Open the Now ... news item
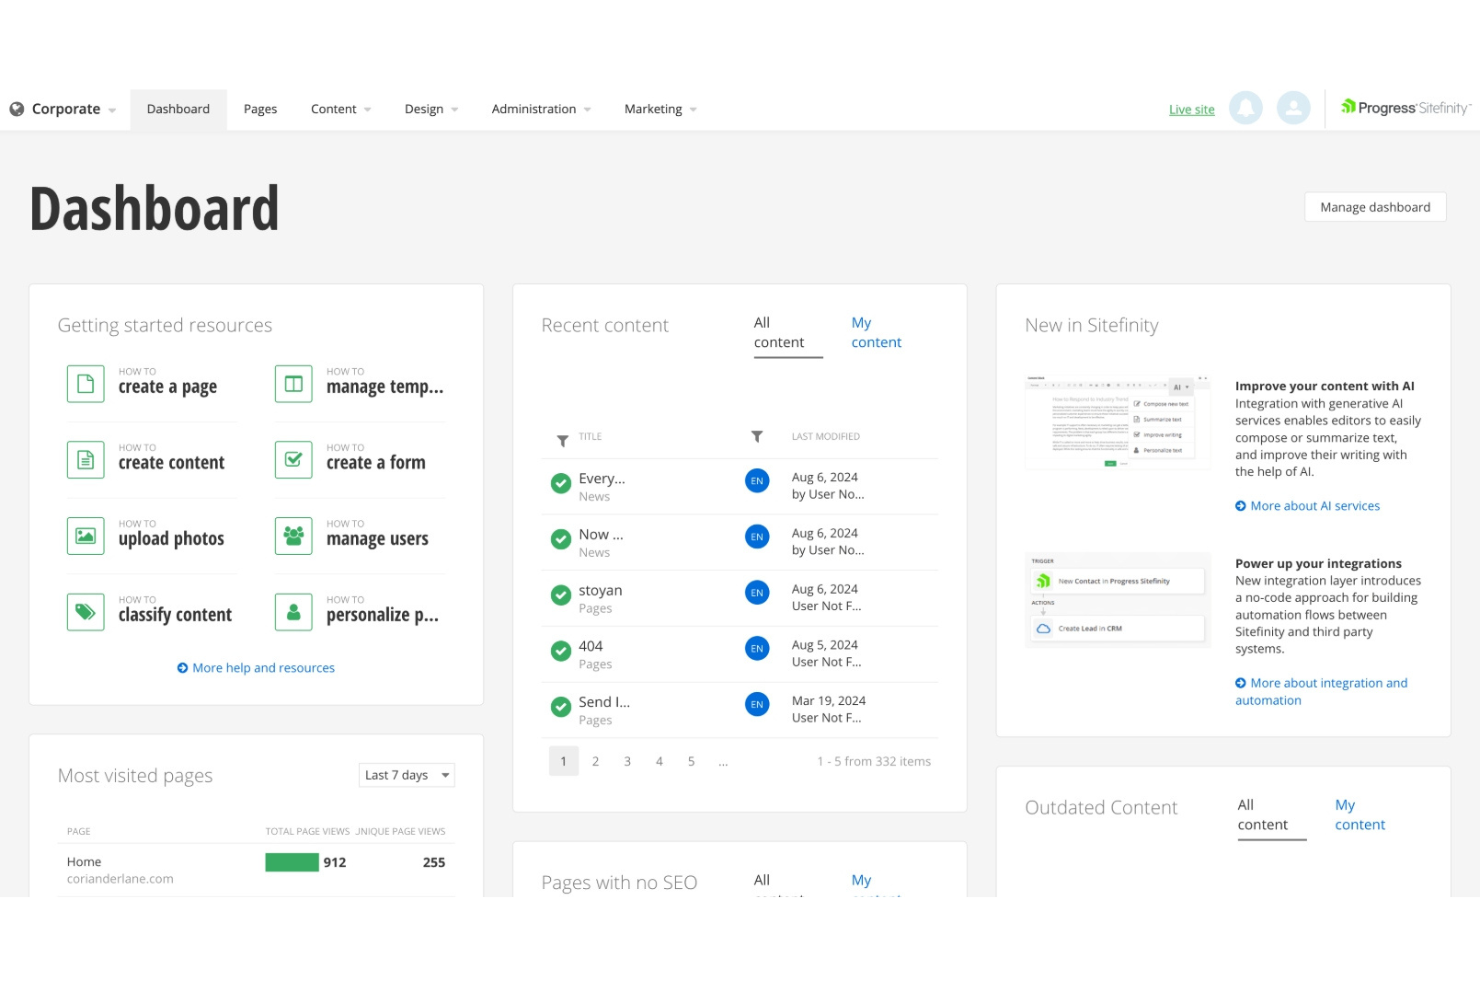The height and width of the screenshot is (987, 1480). (601, 535)
